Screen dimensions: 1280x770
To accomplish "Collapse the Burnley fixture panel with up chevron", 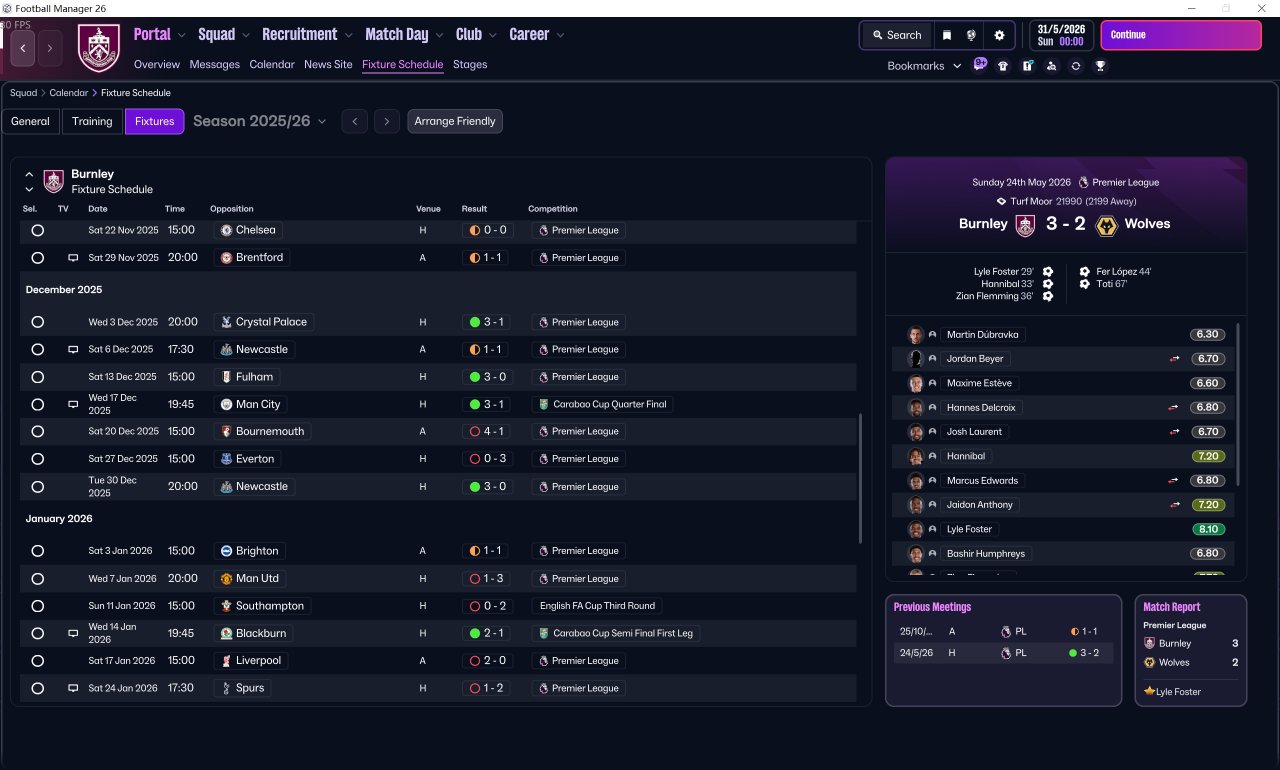I will tap(29, 174).
